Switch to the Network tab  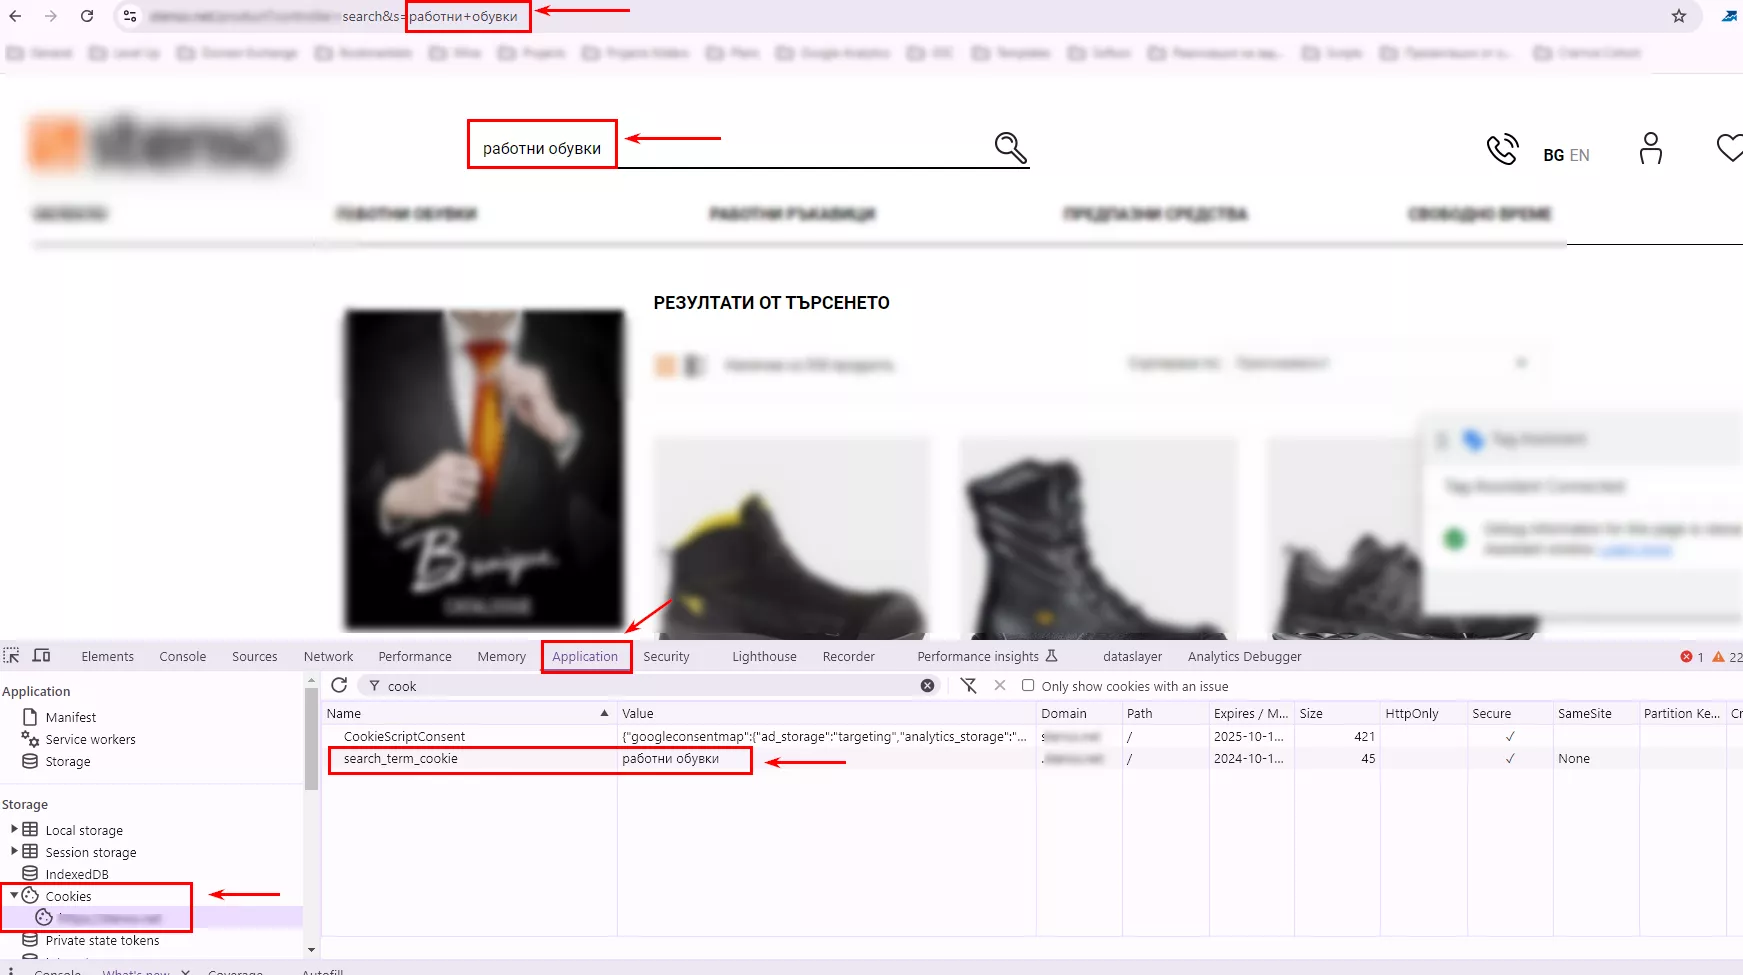(x=329, y=657)
